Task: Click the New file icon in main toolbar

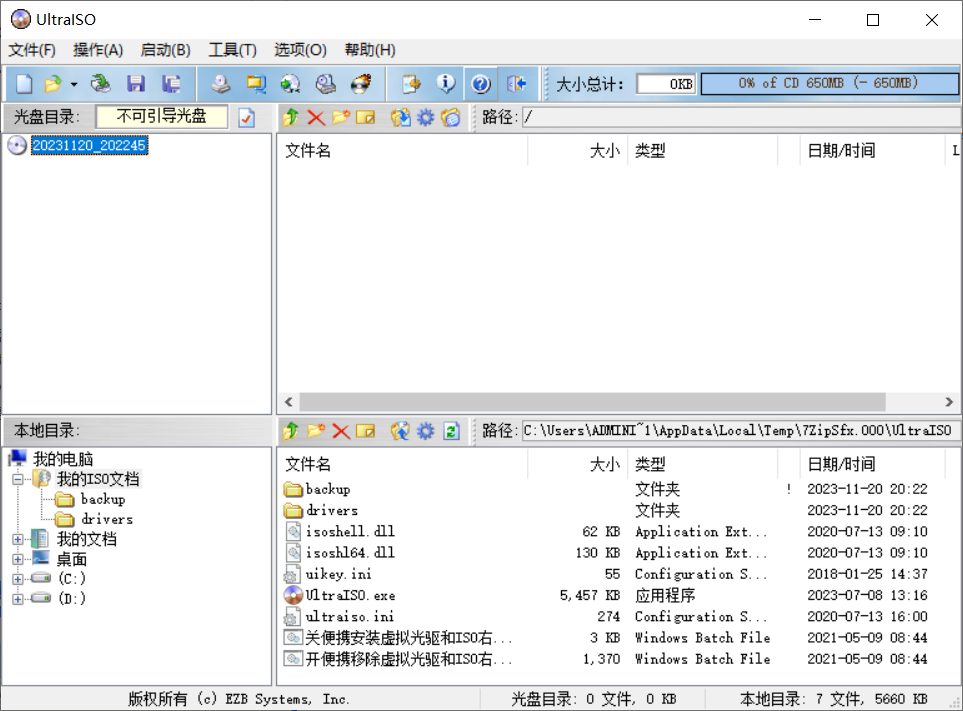Action: tap(23, 84)
